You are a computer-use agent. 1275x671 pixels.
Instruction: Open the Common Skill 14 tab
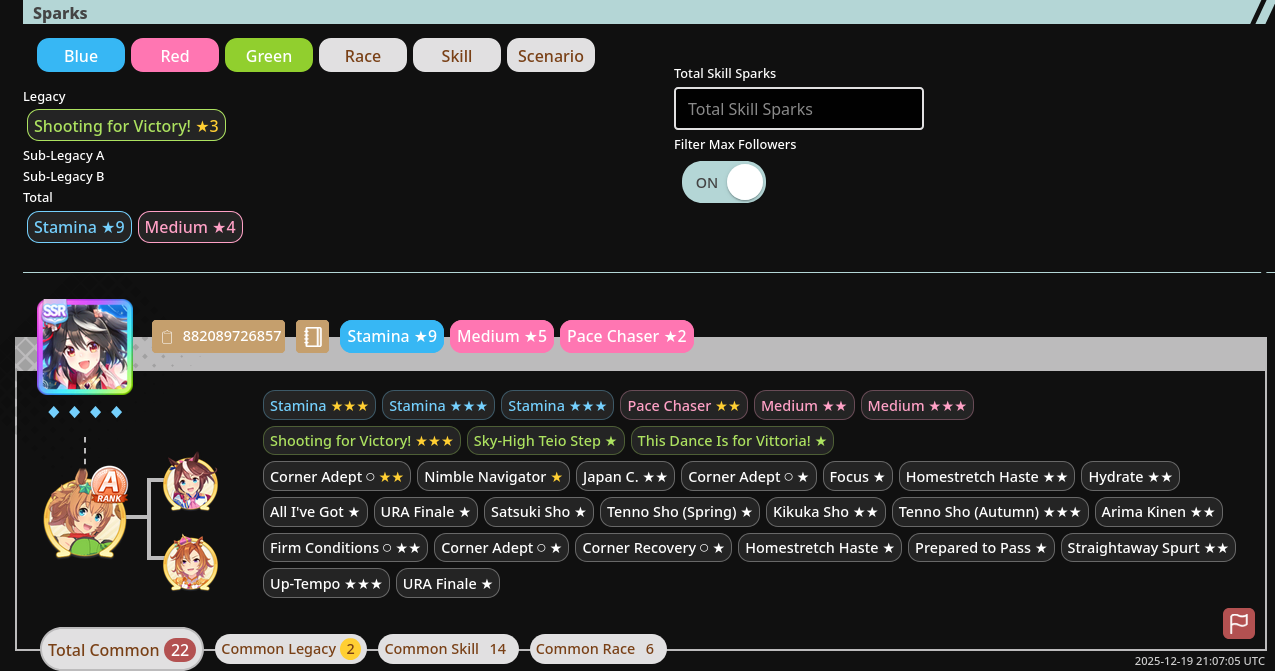[449, 649]
